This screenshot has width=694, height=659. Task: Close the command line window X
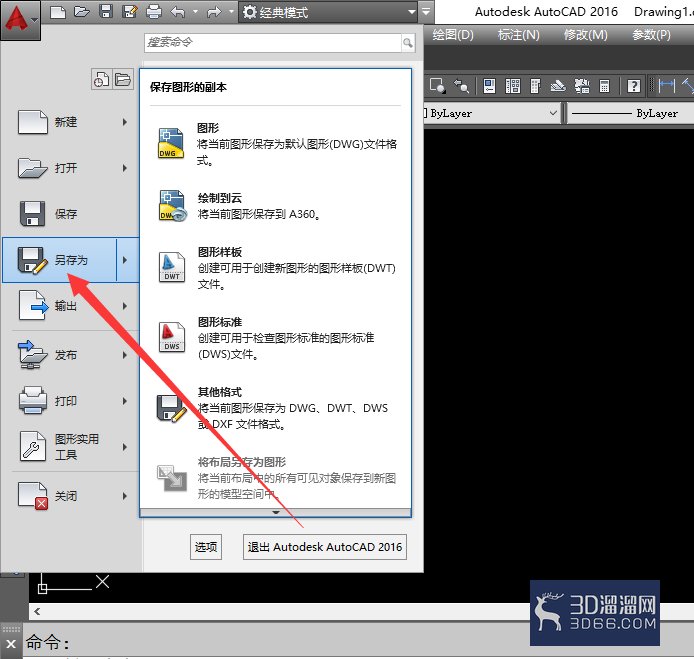tap(11, 644)
